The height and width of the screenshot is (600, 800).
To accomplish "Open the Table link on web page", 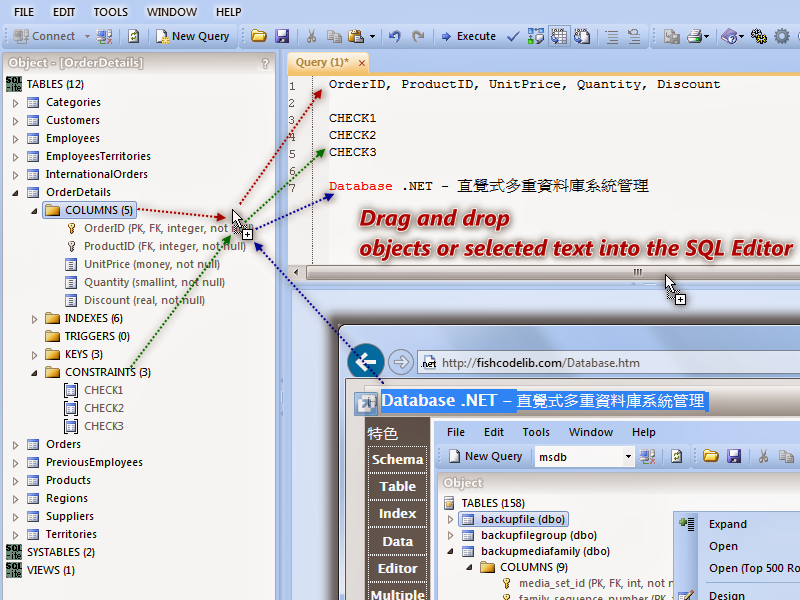I will pyautogui.click(x=397, y=486).
